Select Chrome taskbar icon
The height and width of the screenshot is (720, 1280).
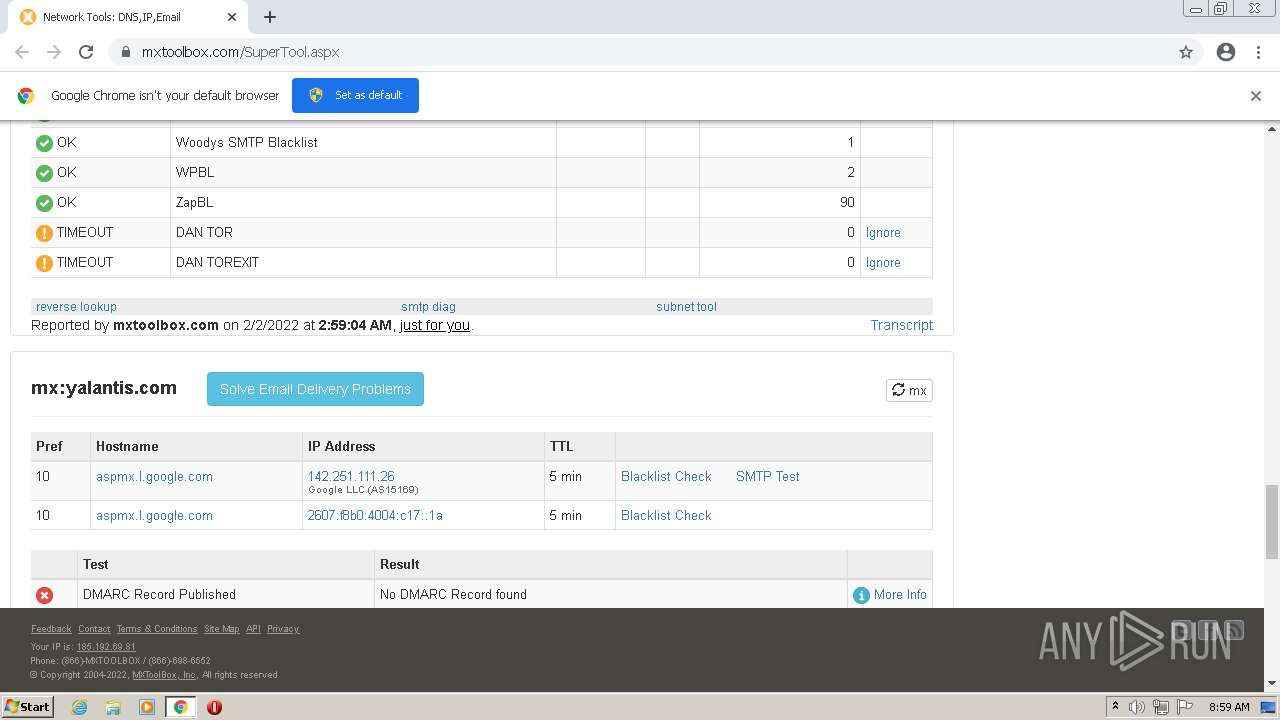click(180, 707)
